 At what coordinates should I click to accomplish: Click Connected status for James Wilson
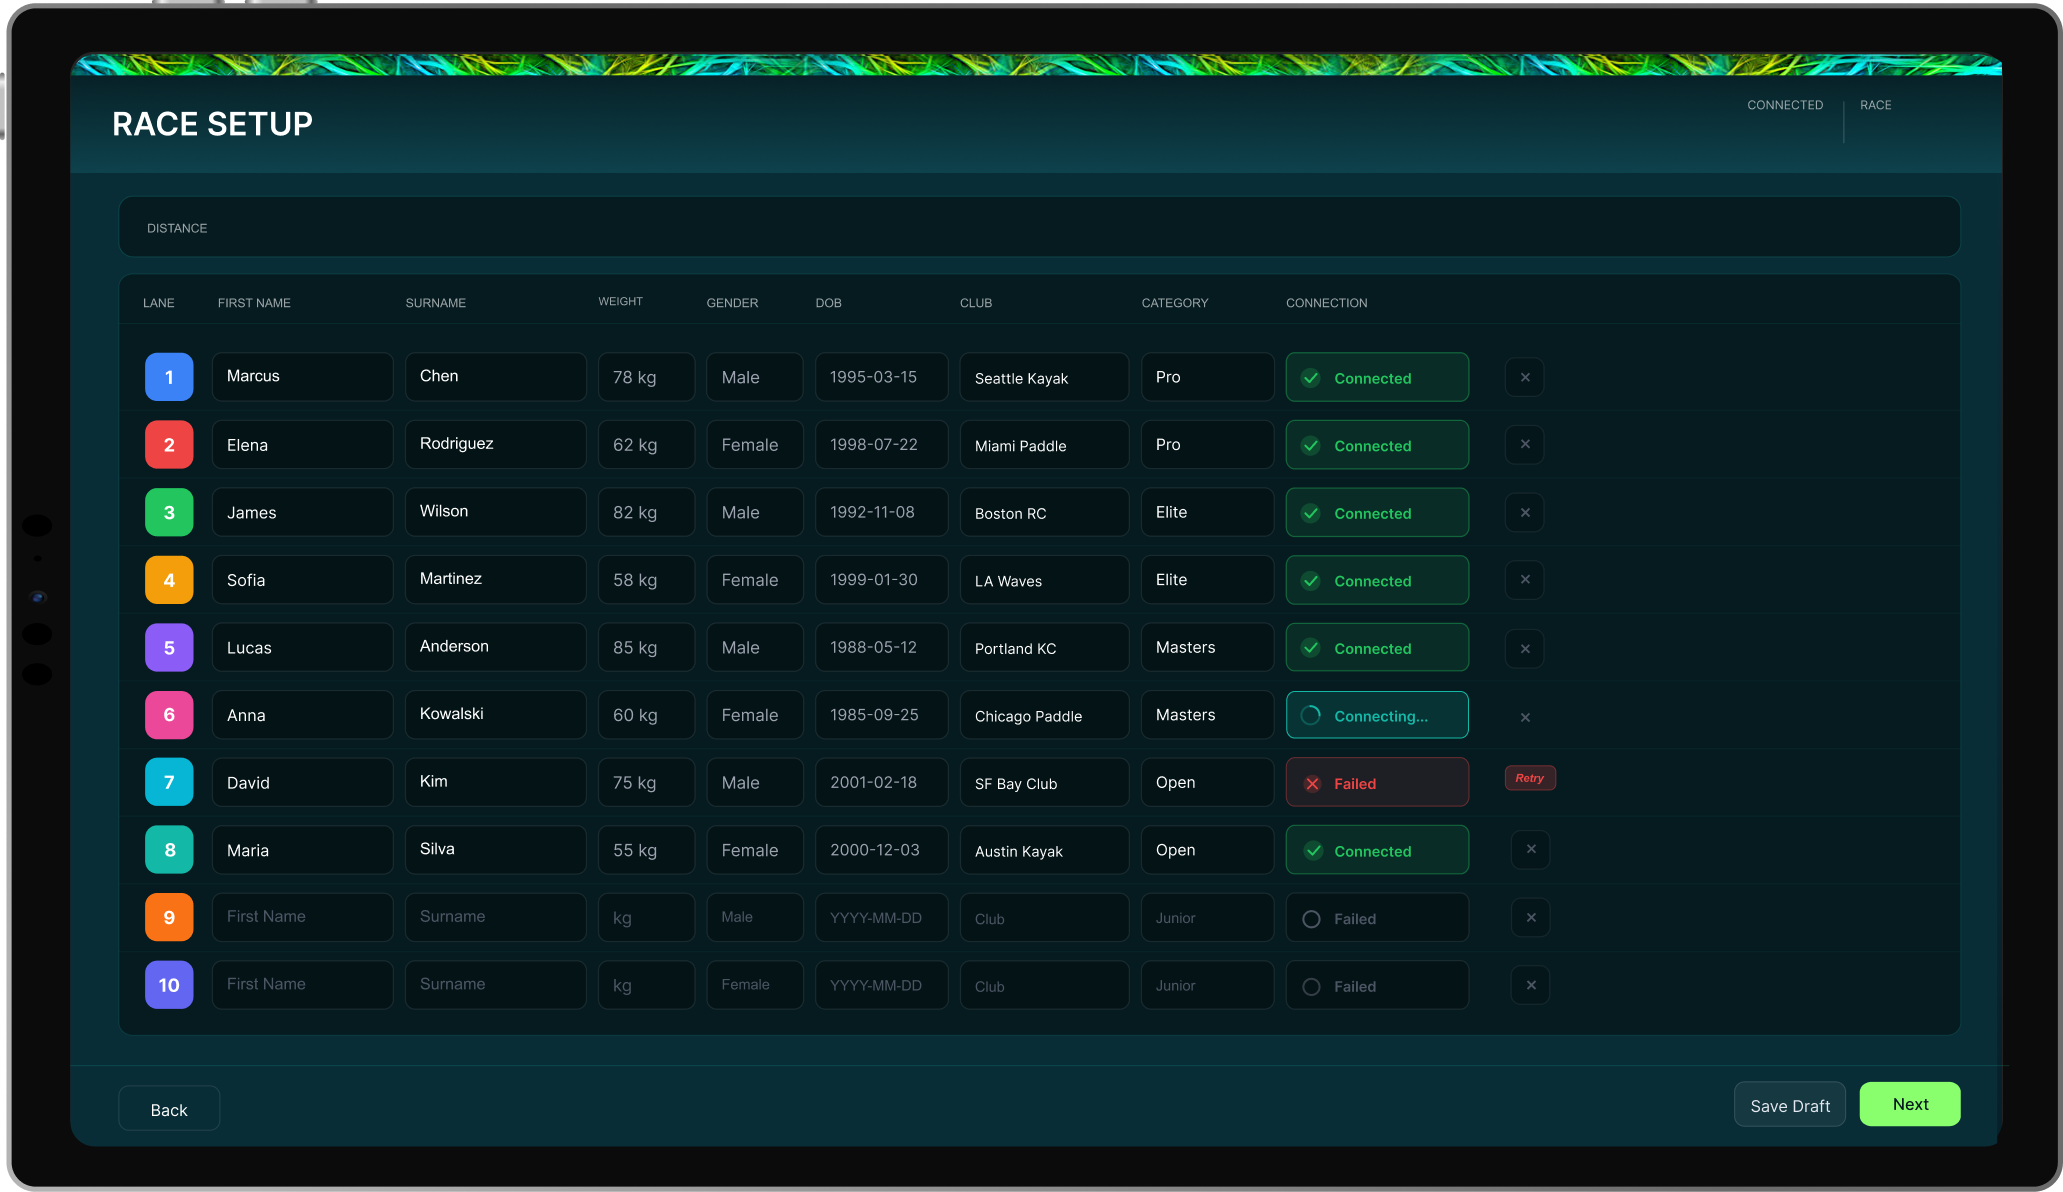pyautogui.click(x=1377, y=512)
